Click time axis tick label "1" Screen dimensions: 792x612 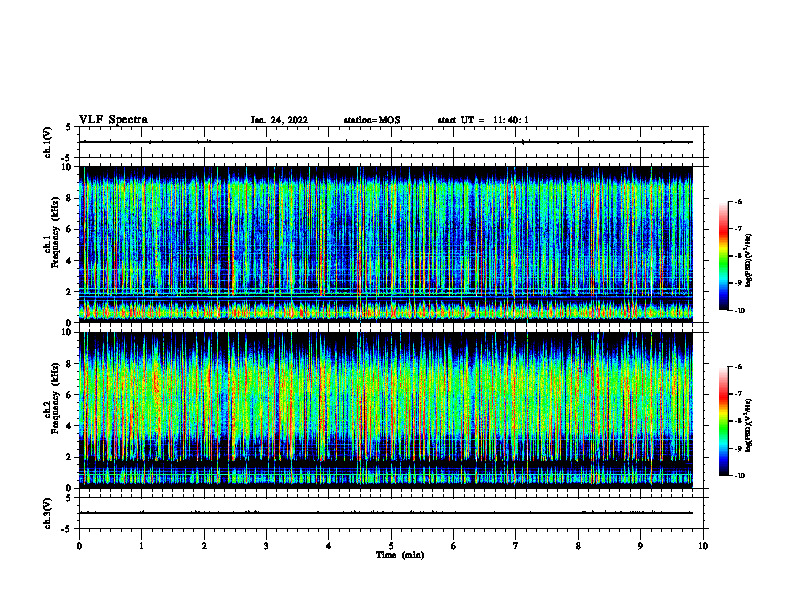point(141,546)
